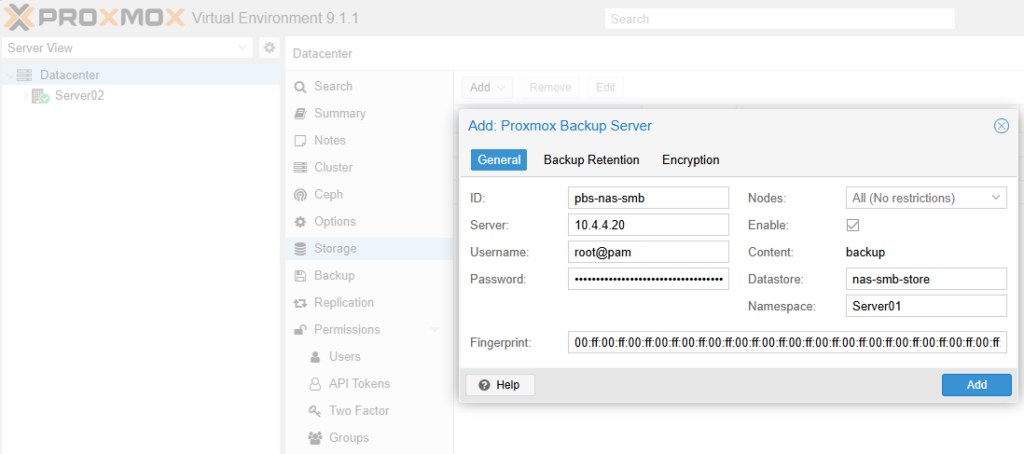Open the Add storage dropdown button
Image resolution: width=1024 pixels, height=454 pixels.
tap(487, 87)
